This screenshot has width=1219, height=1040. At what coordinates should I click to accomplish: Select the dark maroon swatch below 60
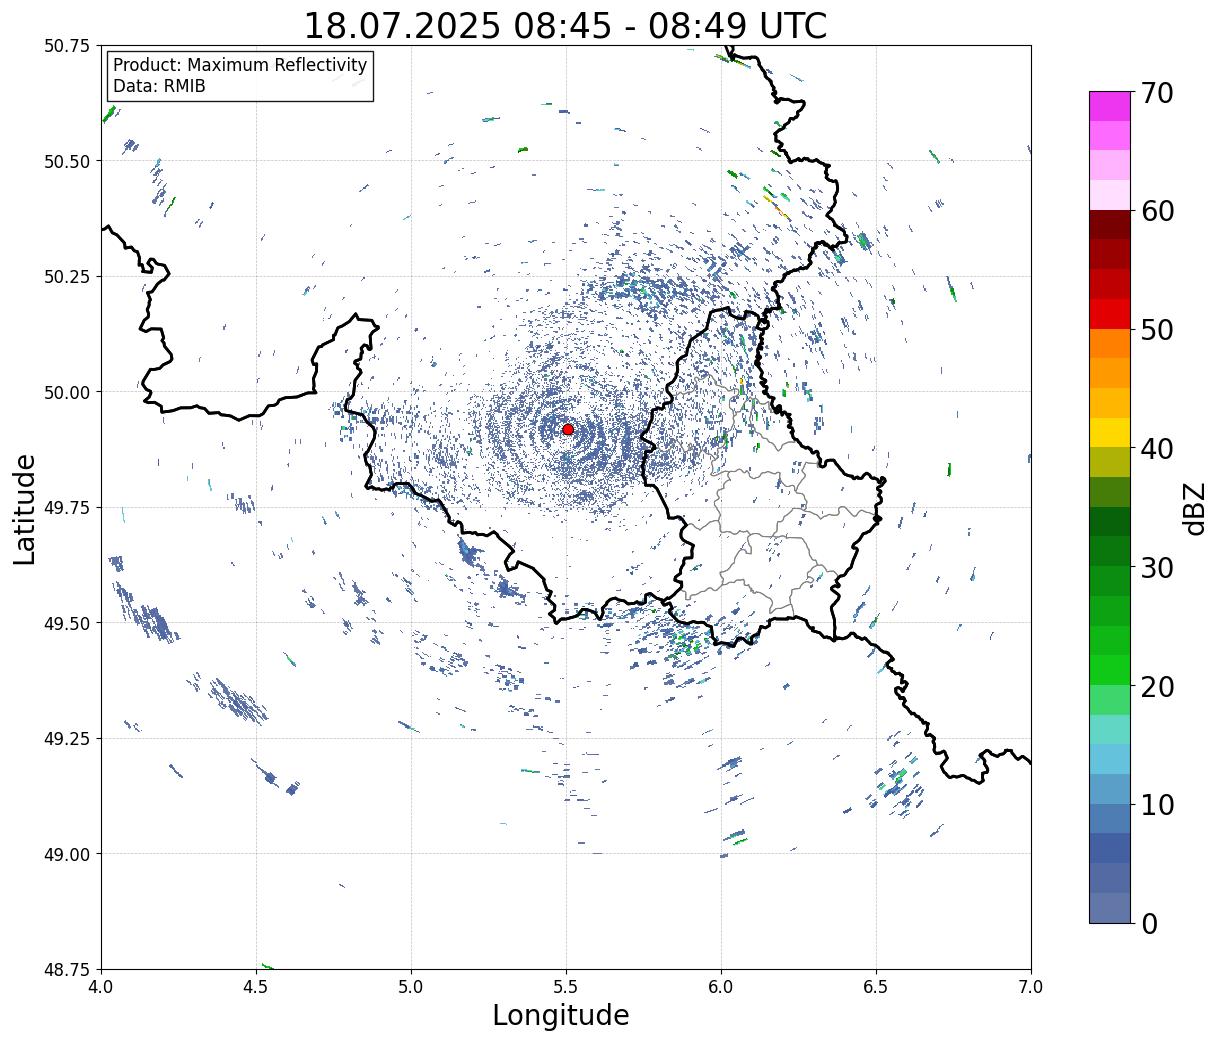[1110, 224]
